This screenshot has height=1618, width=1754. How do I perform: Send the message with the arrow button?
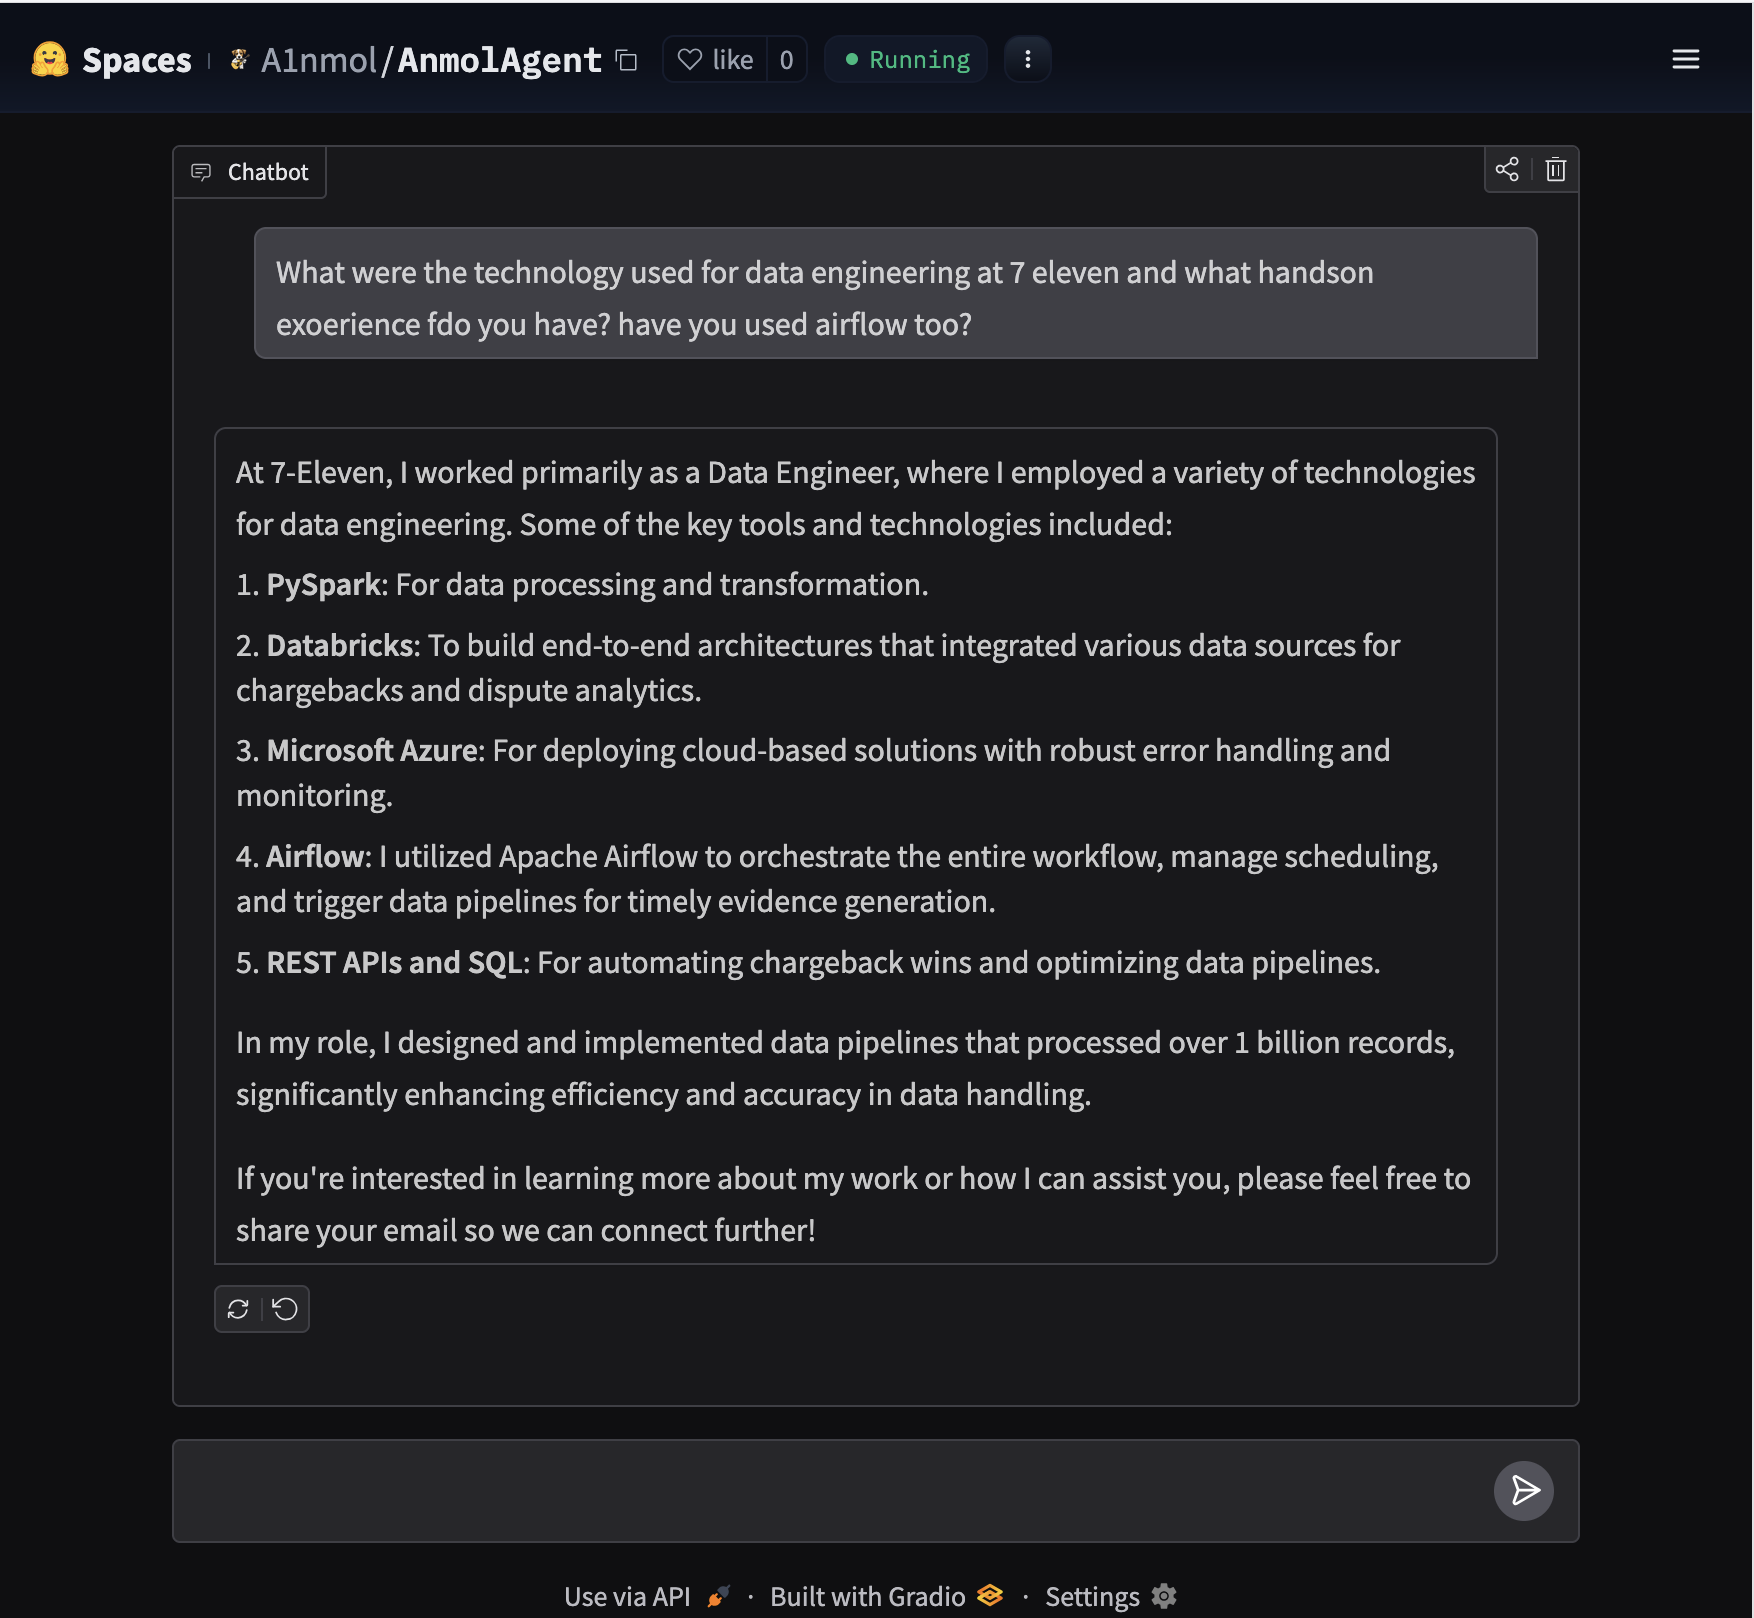click(x=1523, y=1490)
